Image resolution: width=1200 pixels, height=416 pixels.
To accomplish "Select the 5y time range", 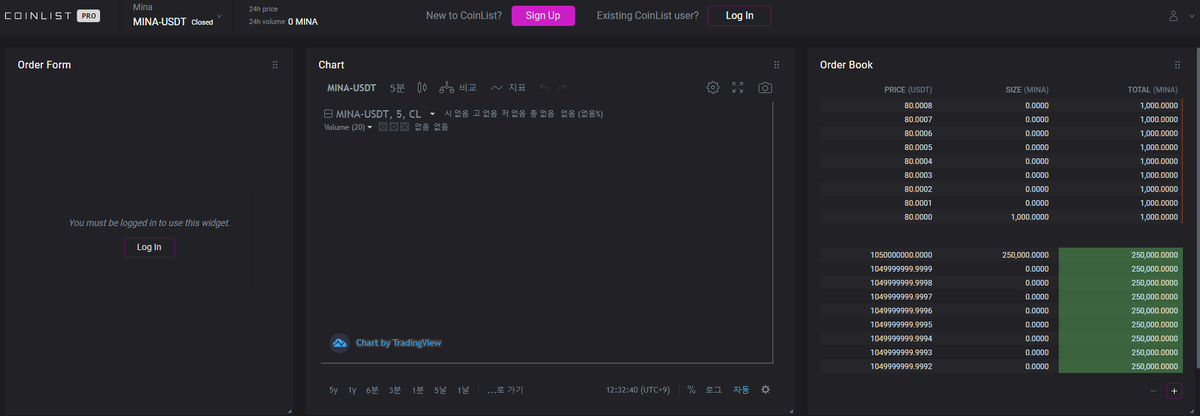I will tap(333, 390).
